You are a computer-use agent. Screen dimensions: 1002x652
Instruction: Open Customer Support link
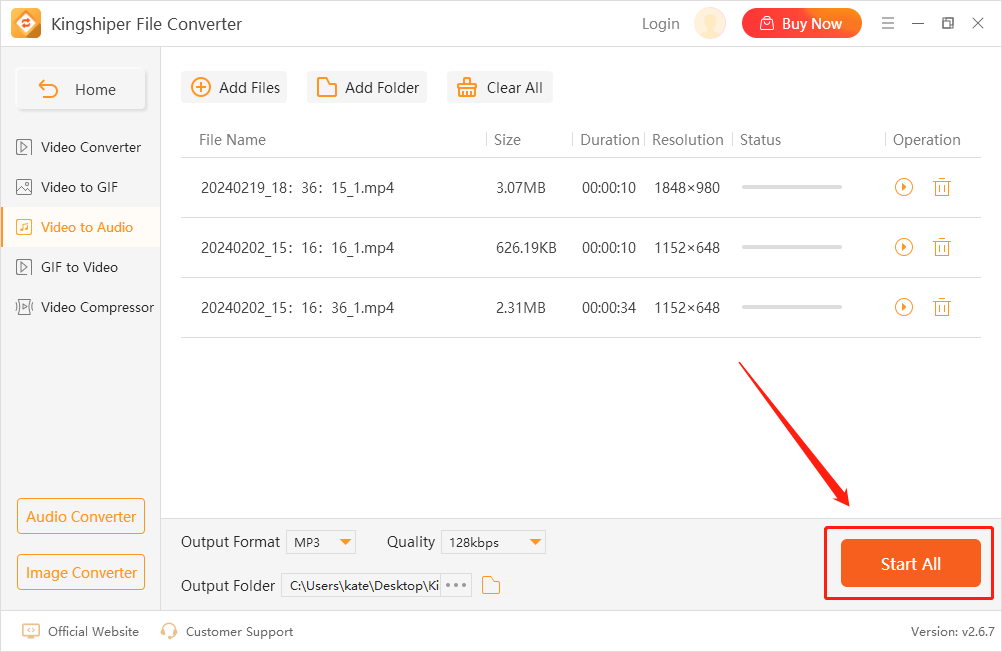click(227, 632)
